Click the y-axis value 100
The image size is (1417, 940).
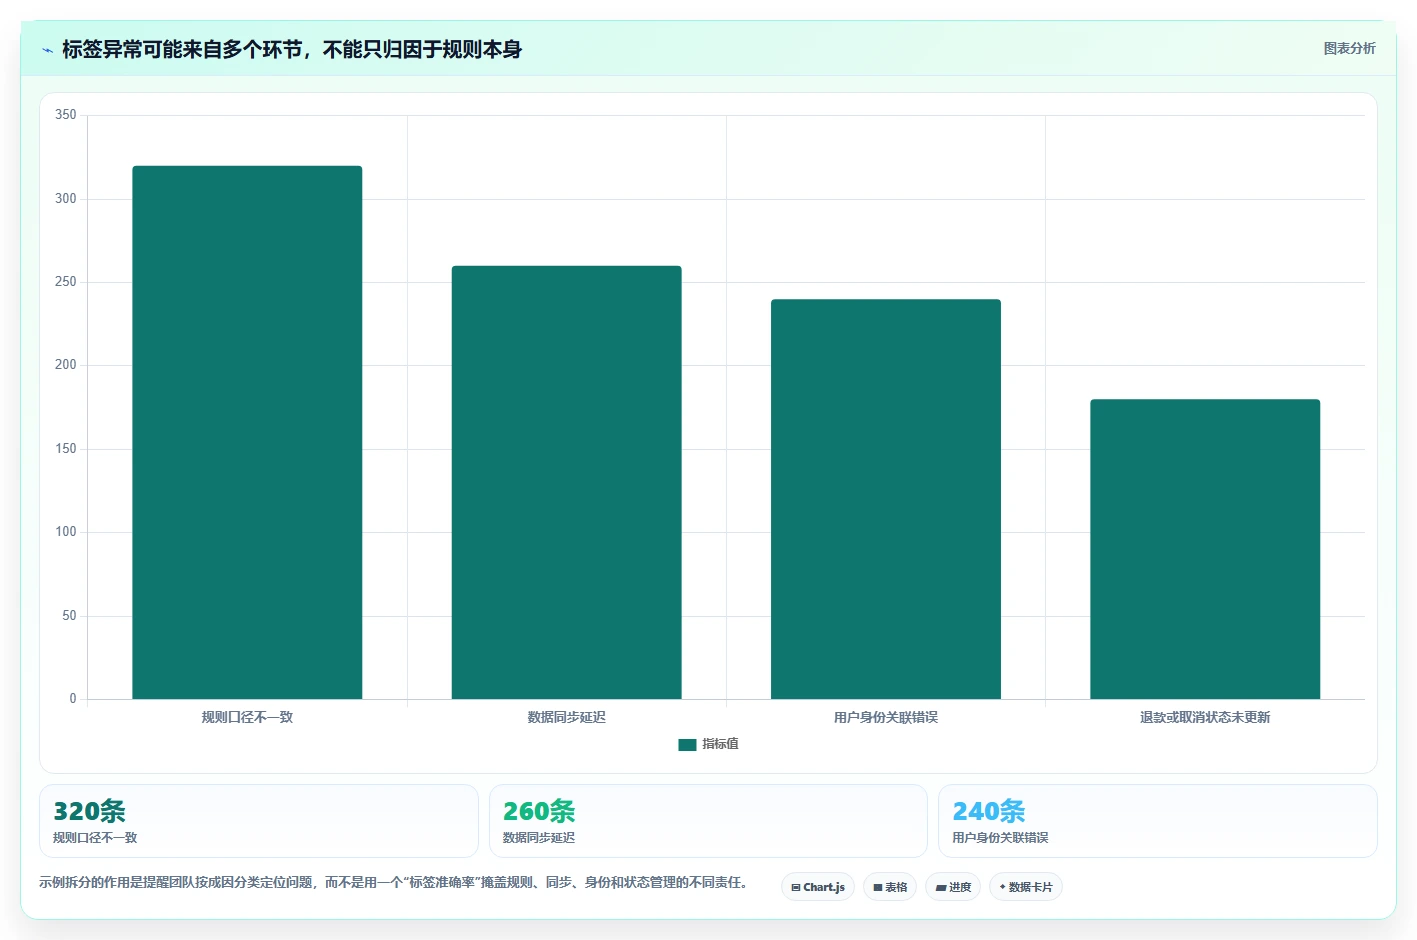pos(66,532)
